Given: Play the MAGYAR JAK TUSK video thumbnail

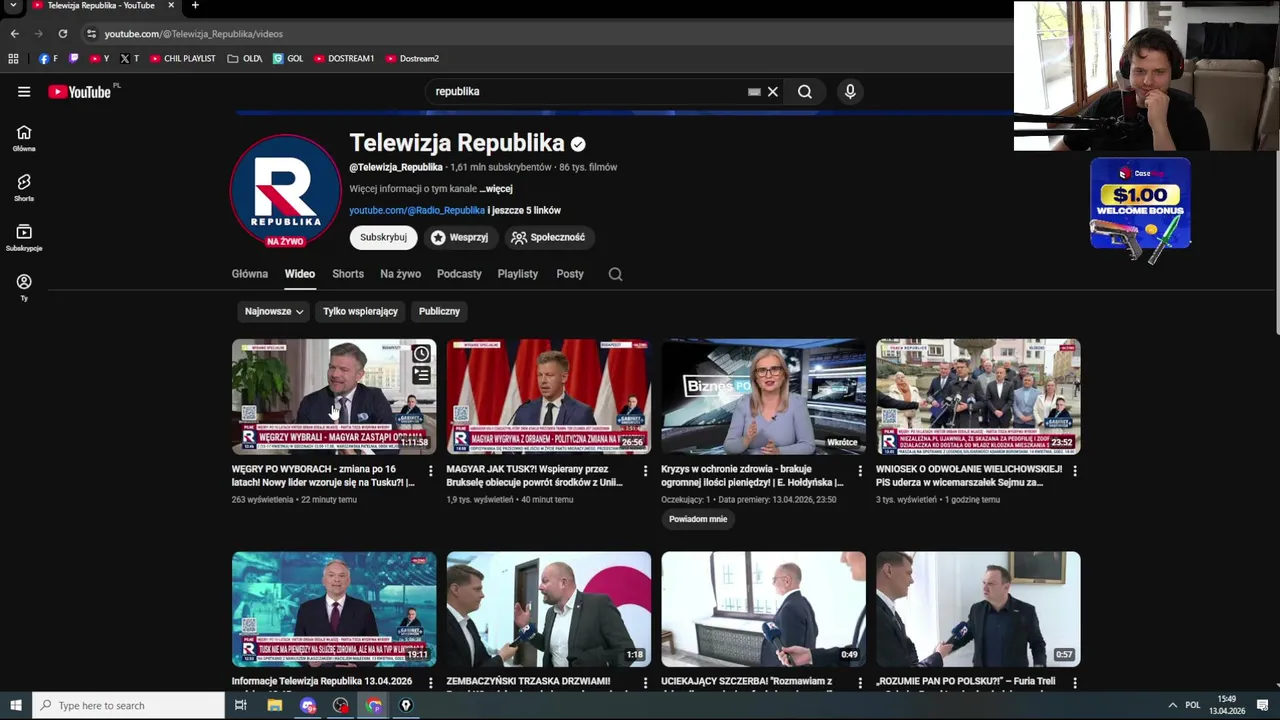Looking at the screenshot, I should pyautogui.click(x=548, y=397).
